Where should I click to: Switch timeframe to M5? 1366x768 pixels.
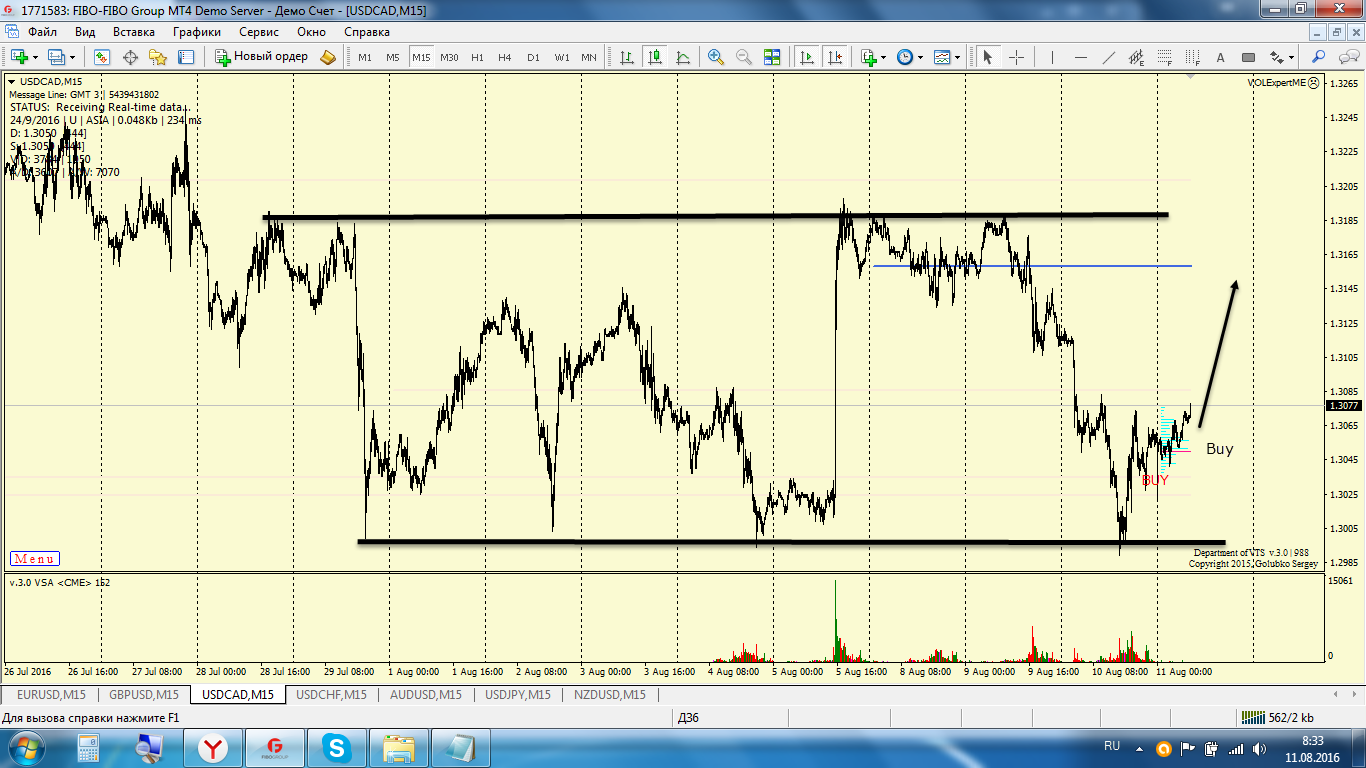tap(393, 57)
